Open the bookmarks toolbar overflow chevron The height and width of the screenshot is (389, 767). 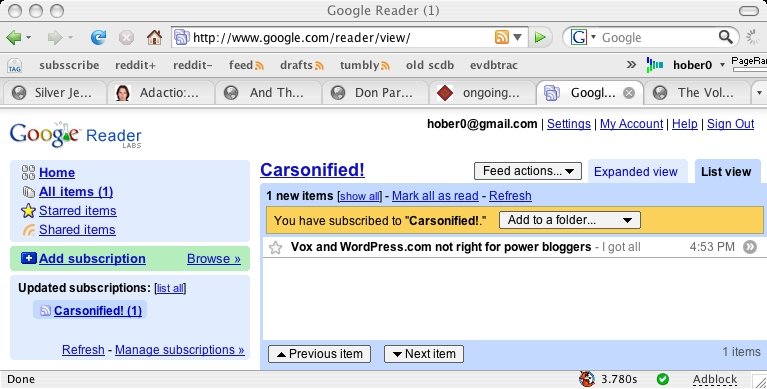(631, 65)
